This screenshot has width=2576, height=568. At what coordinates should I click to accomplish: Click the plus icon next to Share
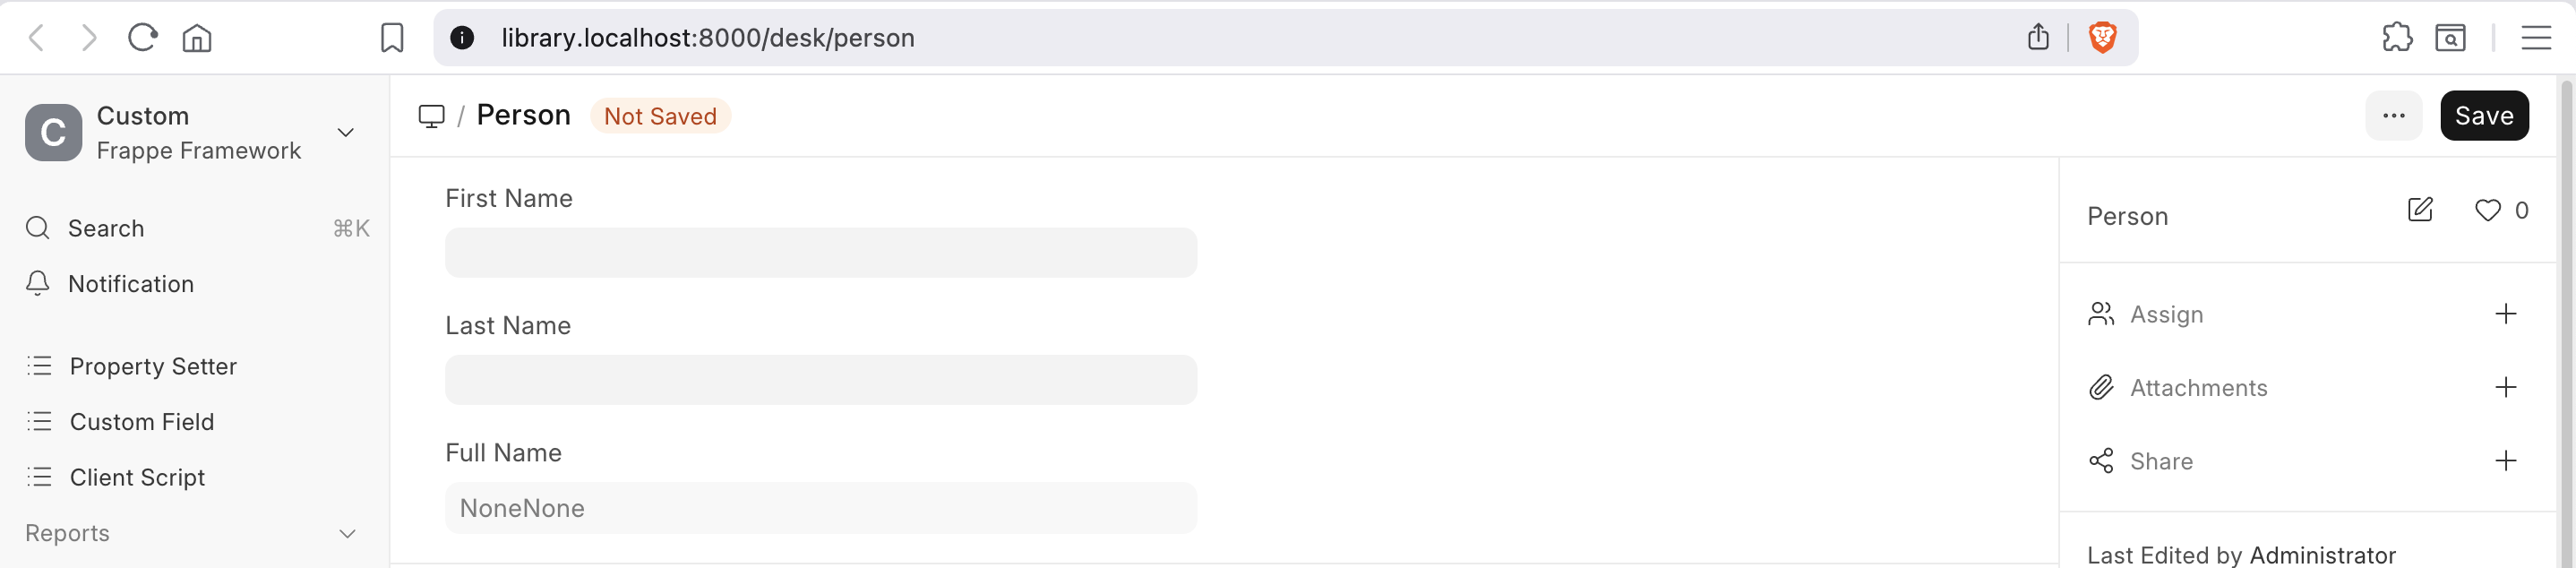tap(2505, 461)
